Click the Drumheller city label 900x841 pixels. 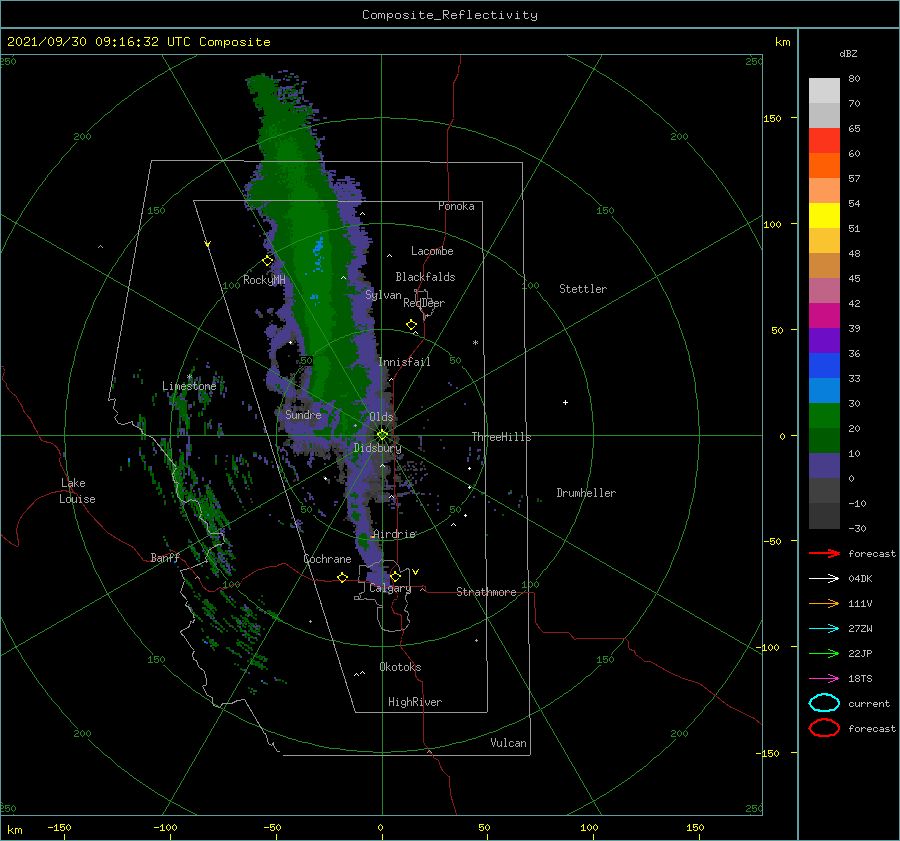[586, 493]
